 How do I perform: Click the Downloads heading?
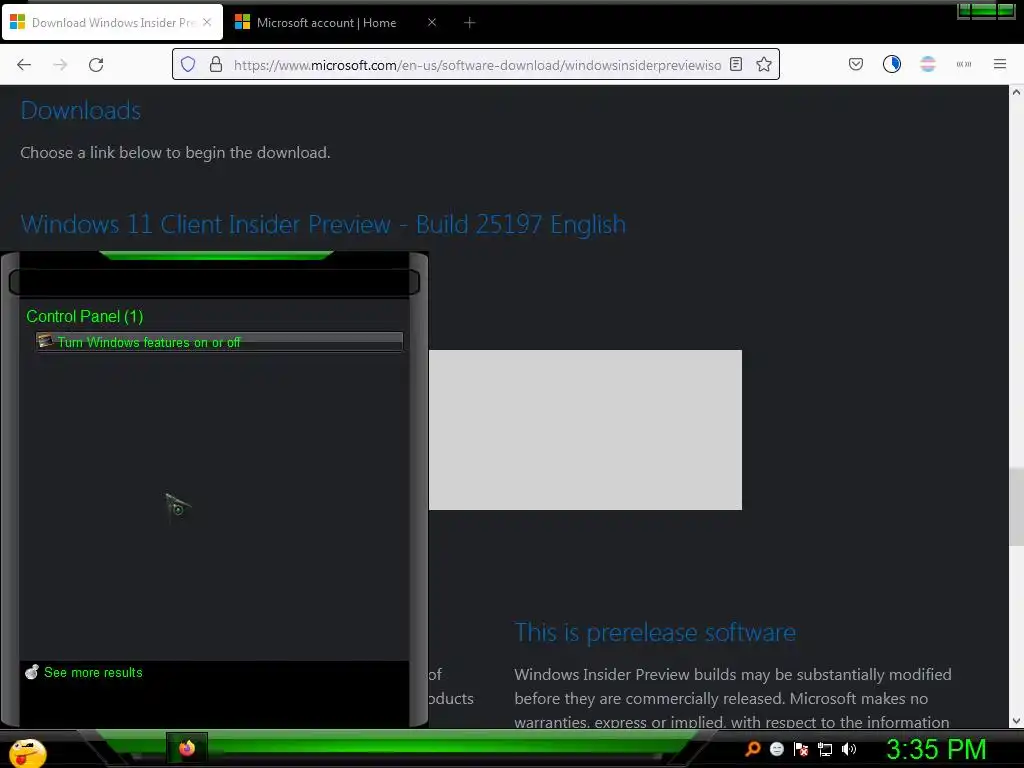81,110
